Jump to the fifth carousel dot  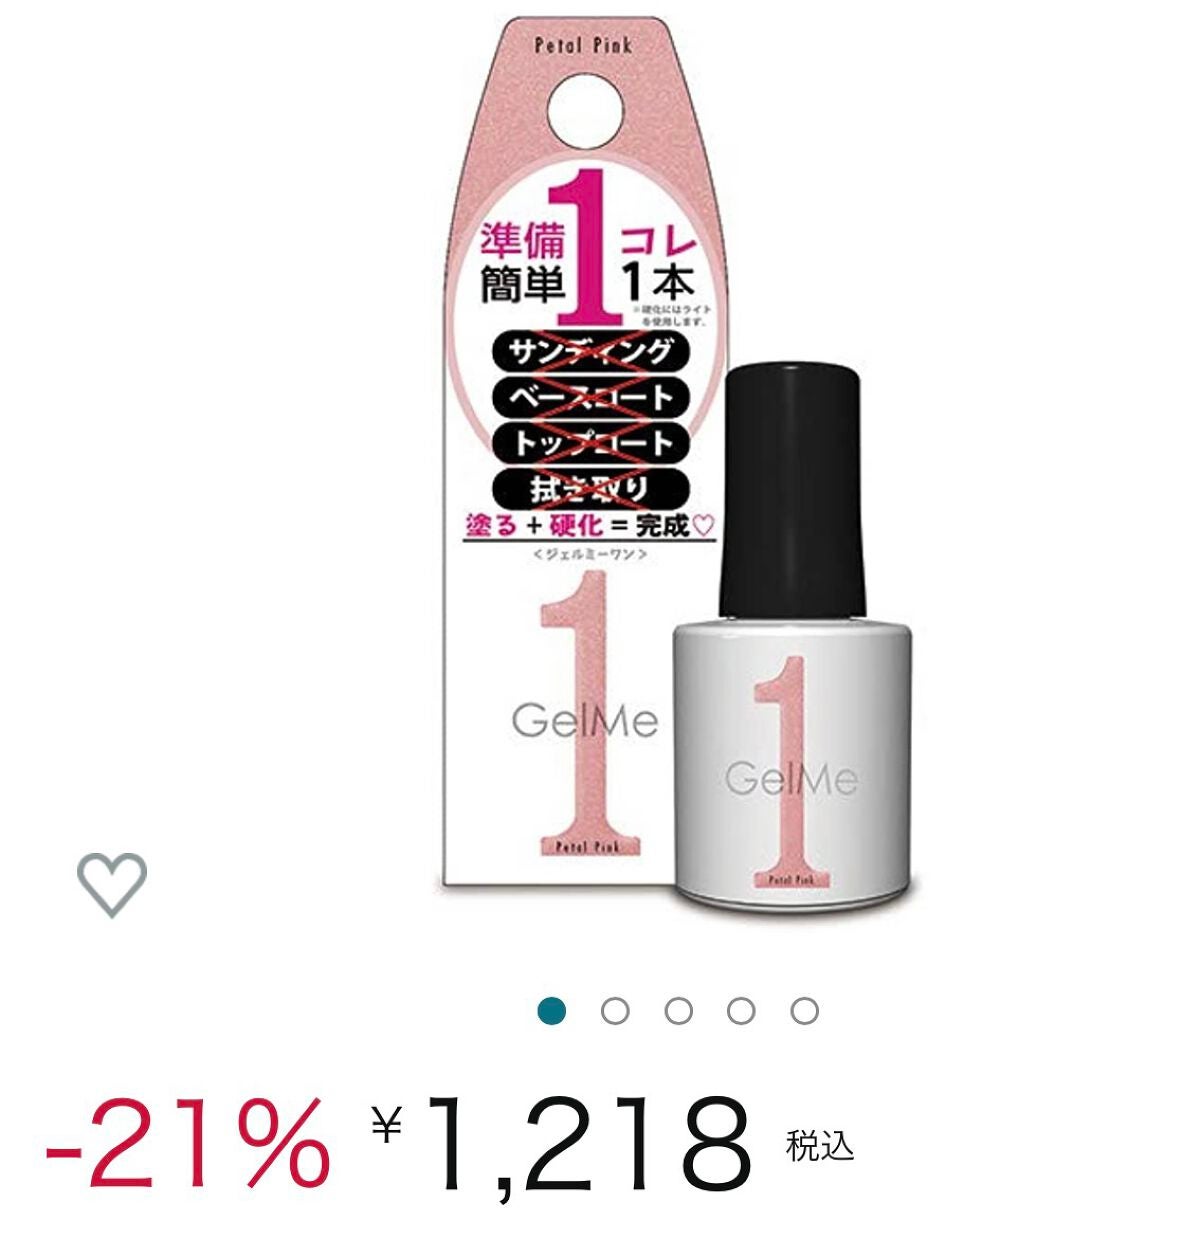click(x=804, y=1011)
